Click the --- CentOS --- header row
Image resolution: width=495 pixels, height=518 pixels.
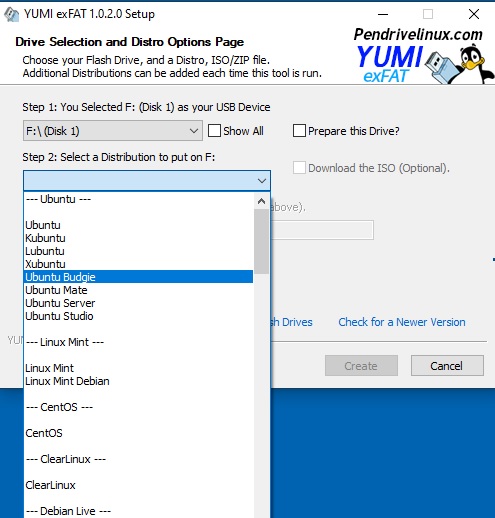139,407
